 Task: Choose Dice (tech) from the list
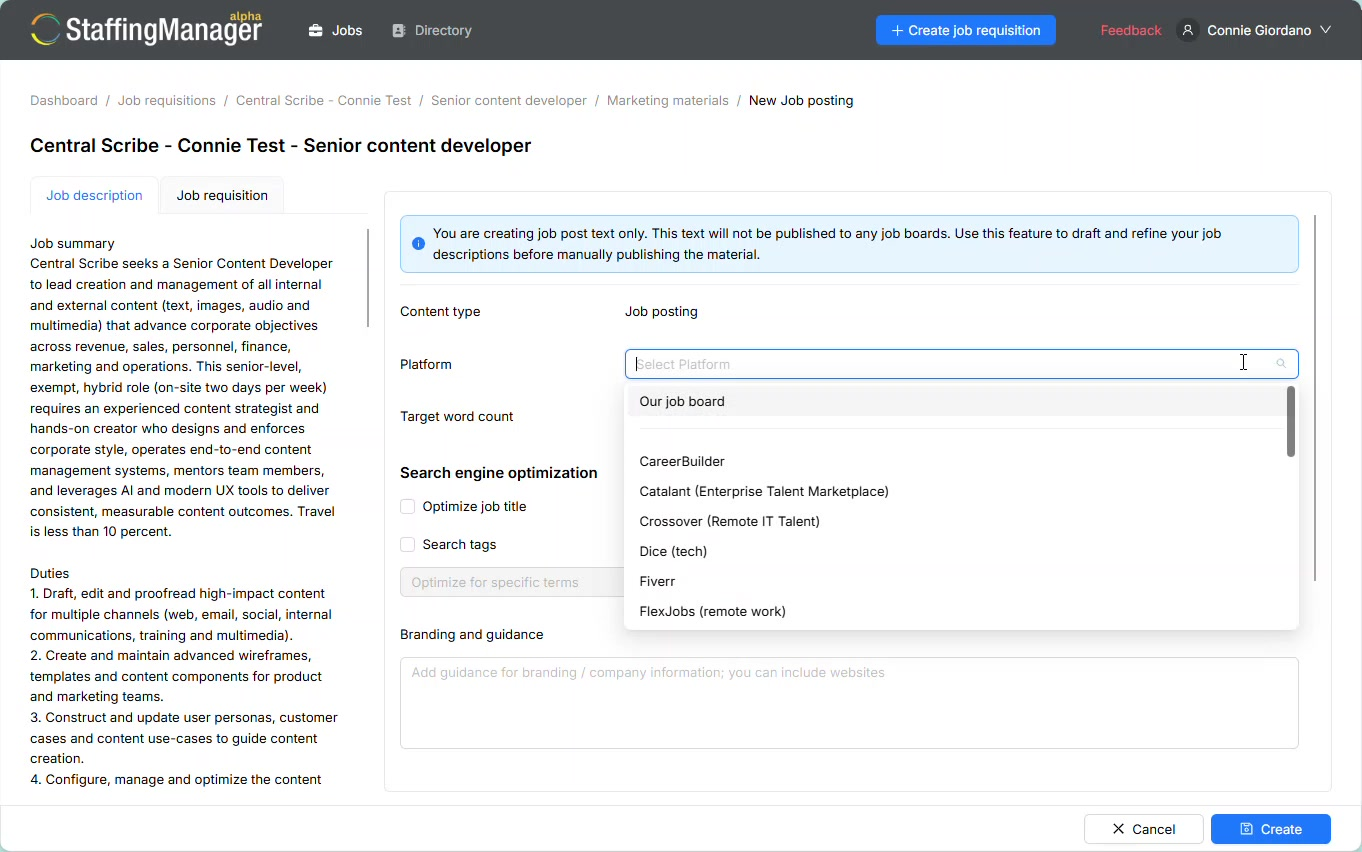955,552
